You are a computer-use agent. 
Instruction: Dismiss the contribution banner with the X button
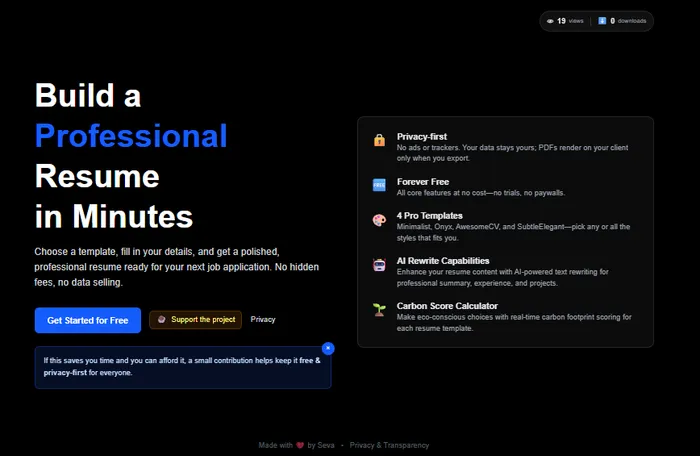pos(328,348)
